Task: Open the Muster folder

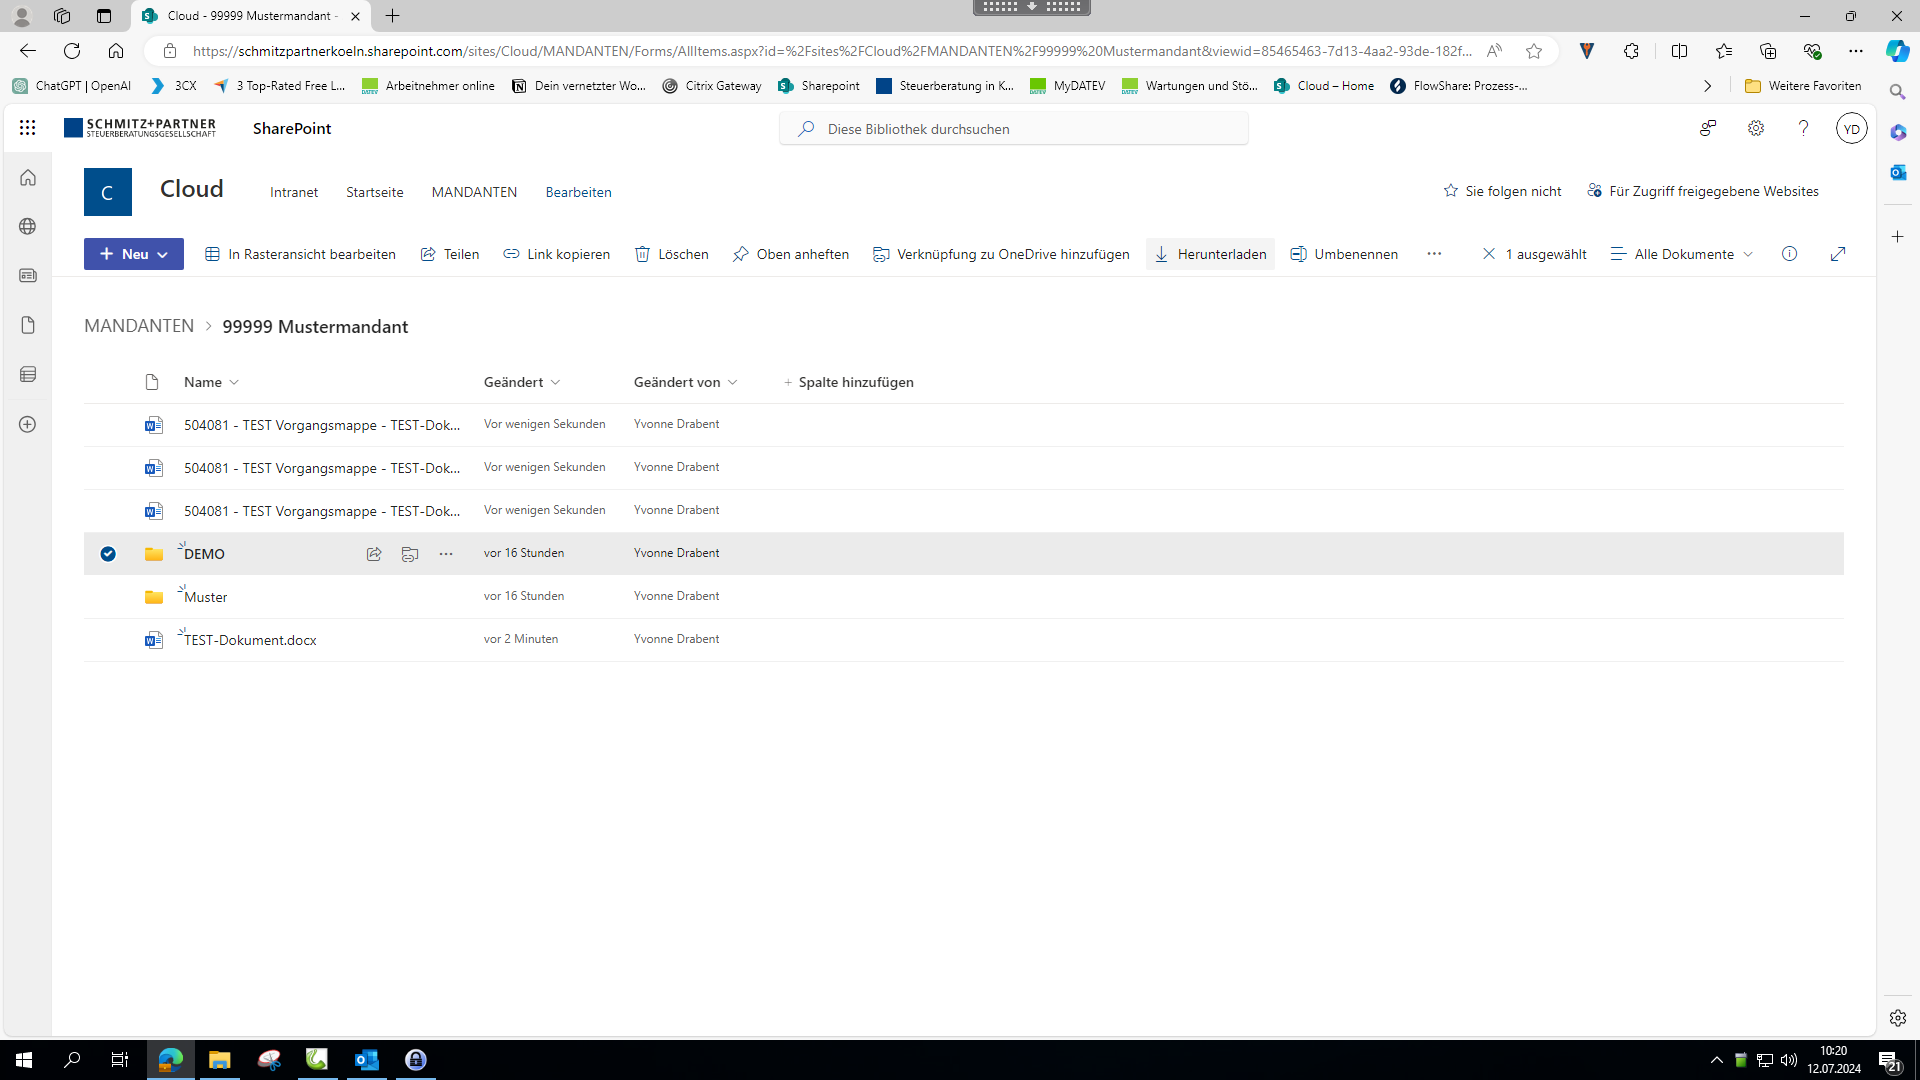Action: 206,597
